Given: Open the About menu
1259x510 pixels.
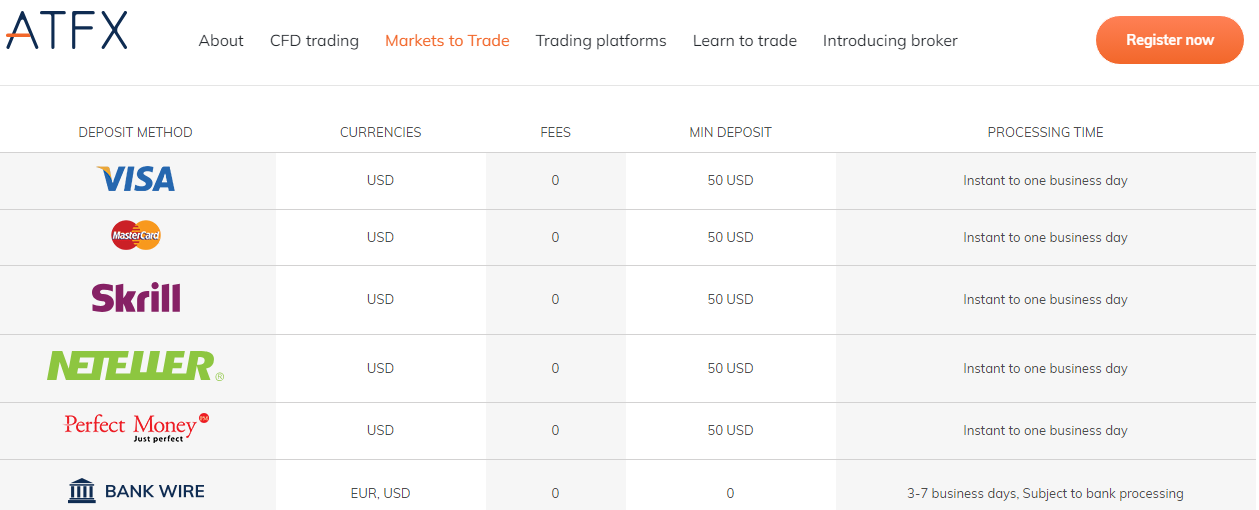Looking at the screenshot, I should pos(221,41).
